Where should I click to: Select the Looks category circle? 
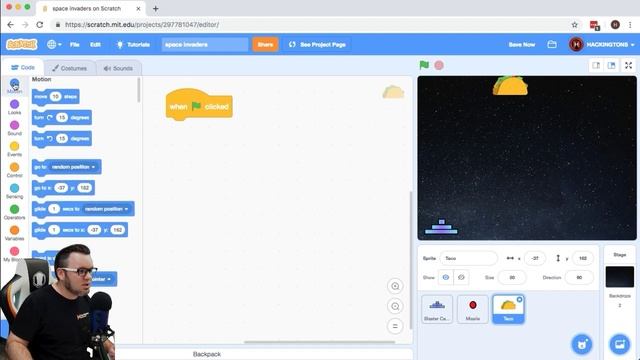14,104
